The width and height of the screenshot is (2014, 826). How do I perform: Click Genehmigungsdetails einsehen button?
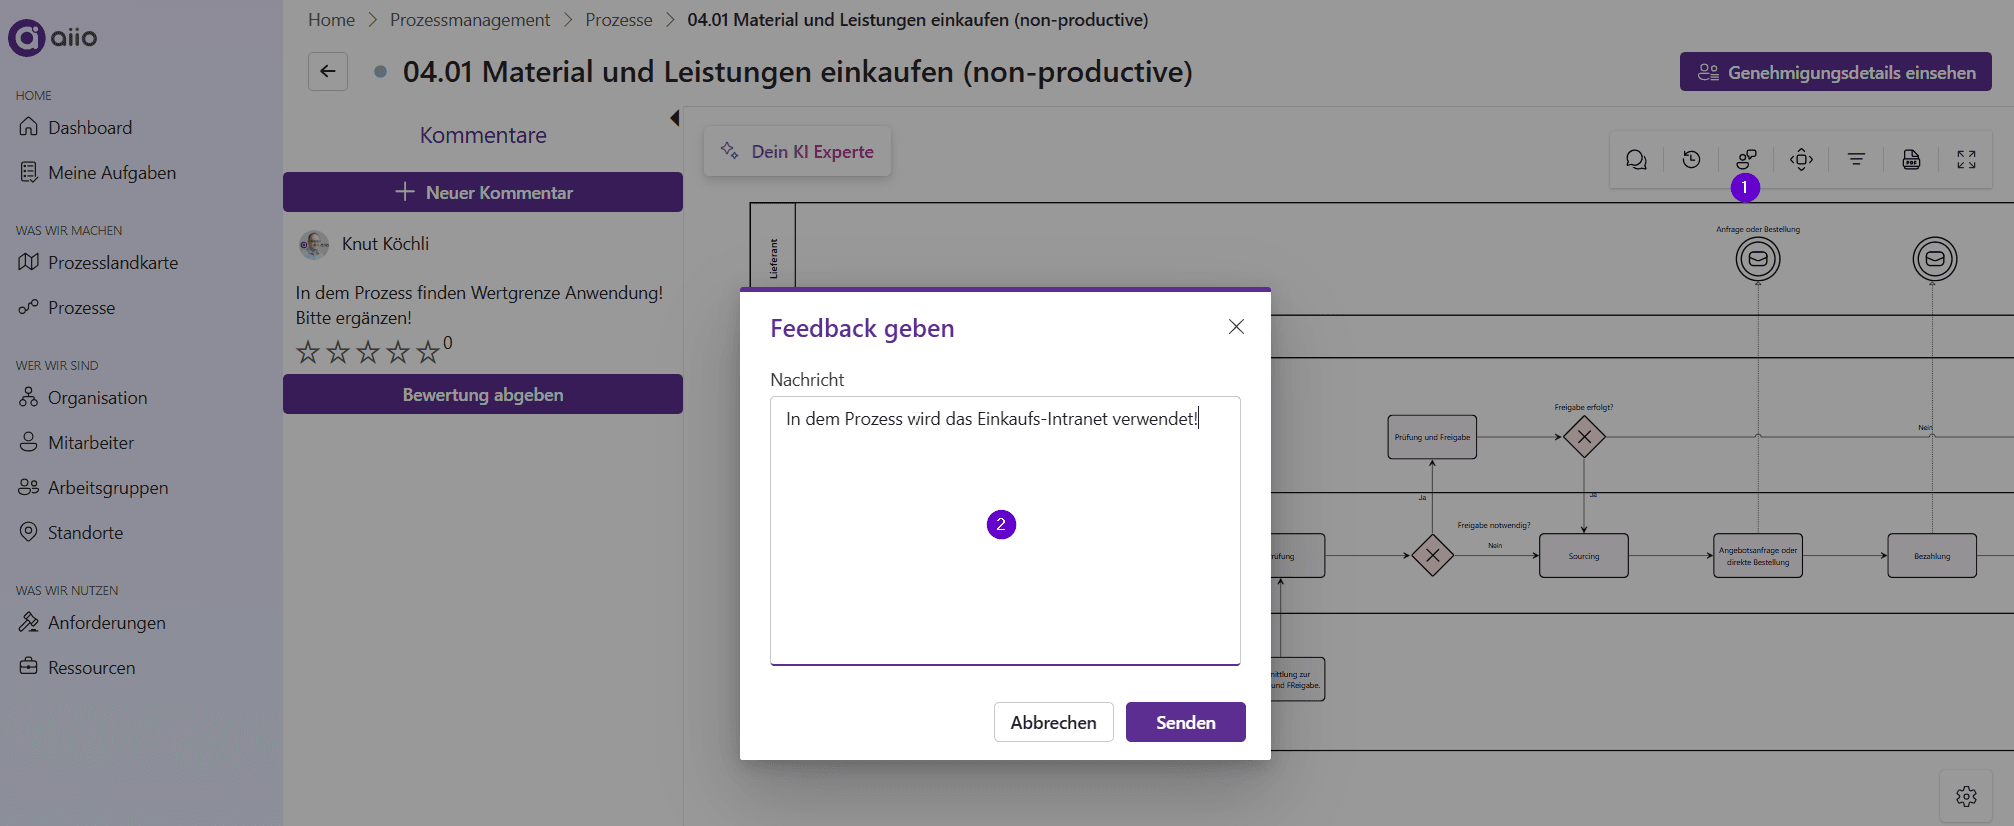pos(1836,72)
